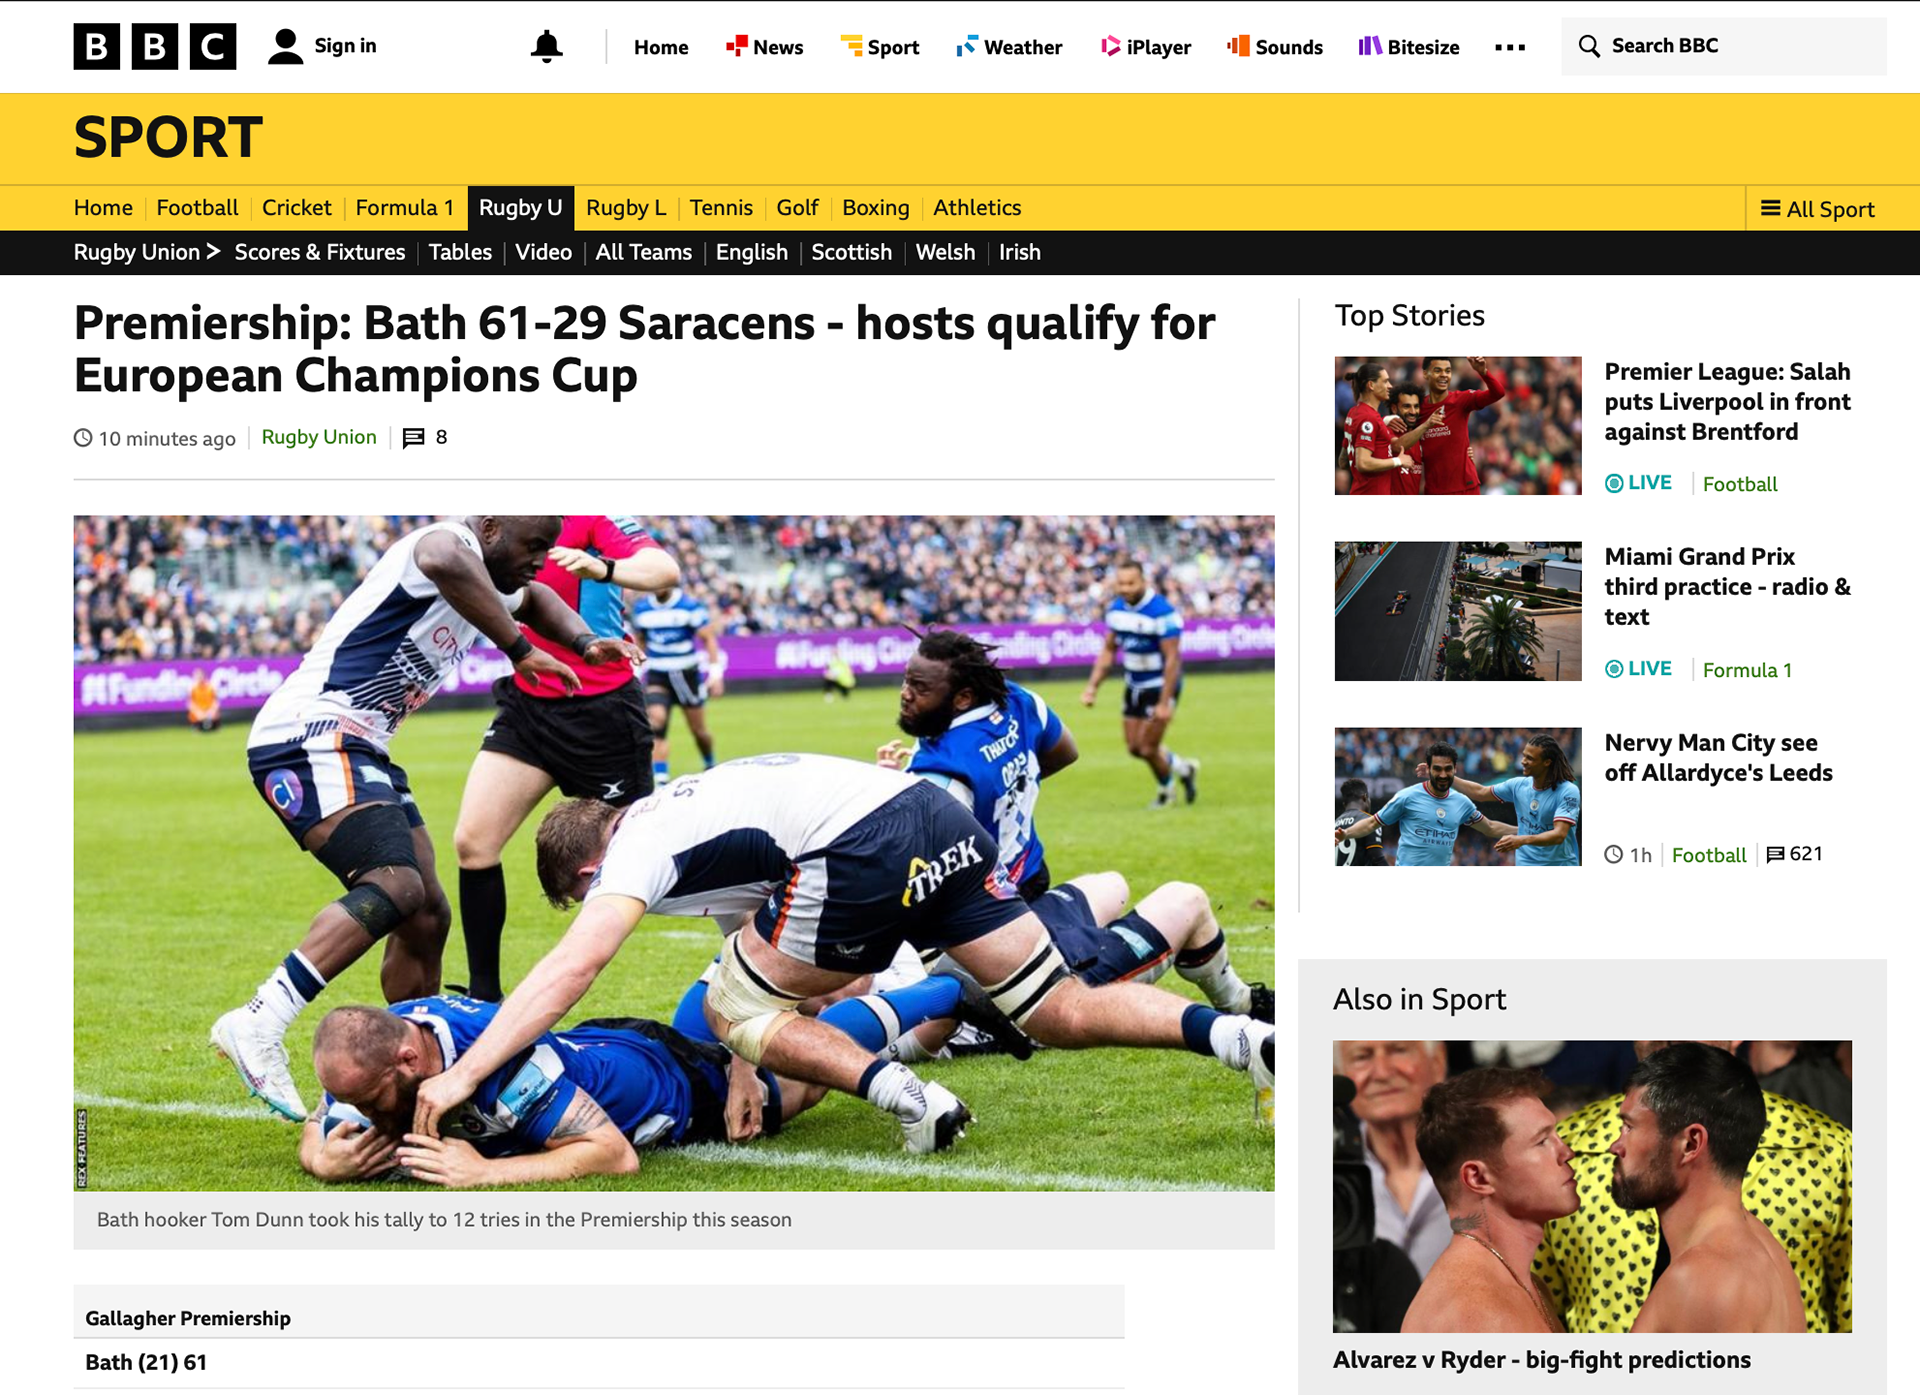Open the Alvarez v Ryder big-fight predictions link
The image size is (1920, 1395).
(1541, 1360)
